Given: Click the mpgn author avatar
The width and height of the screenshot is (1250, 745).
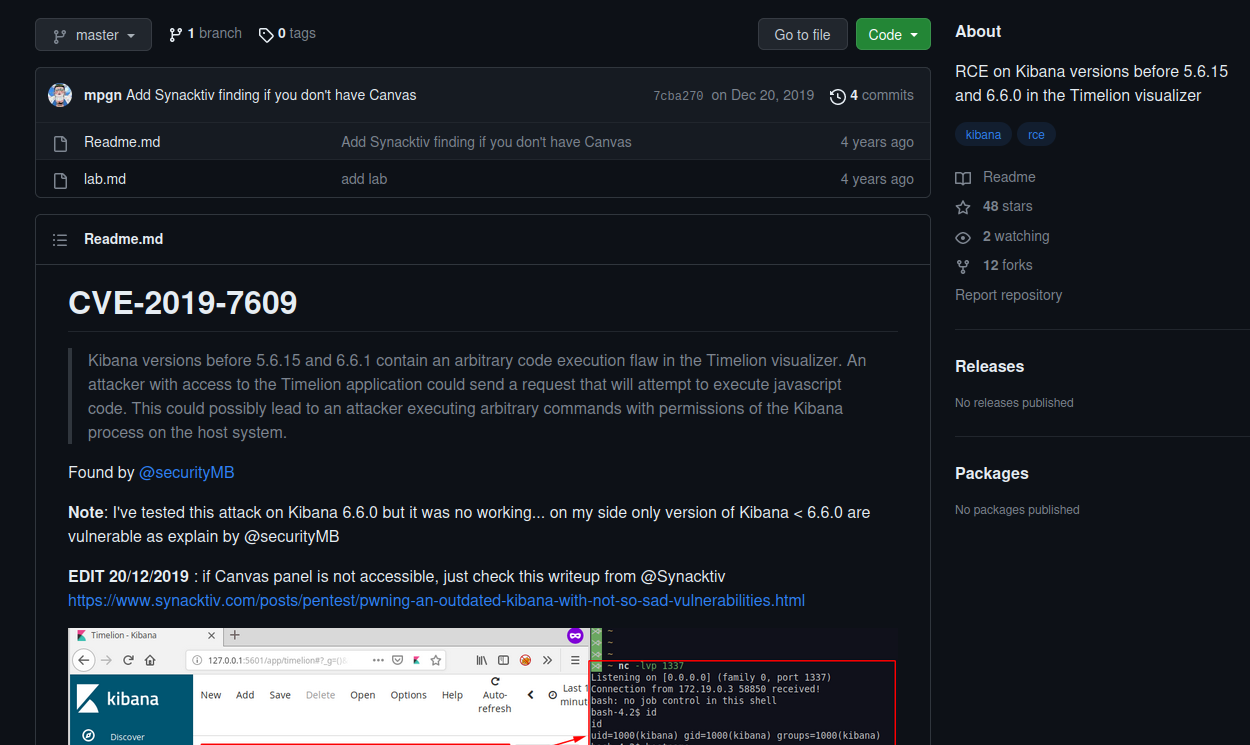Looking at the screenshot, I should pos(60,95).
